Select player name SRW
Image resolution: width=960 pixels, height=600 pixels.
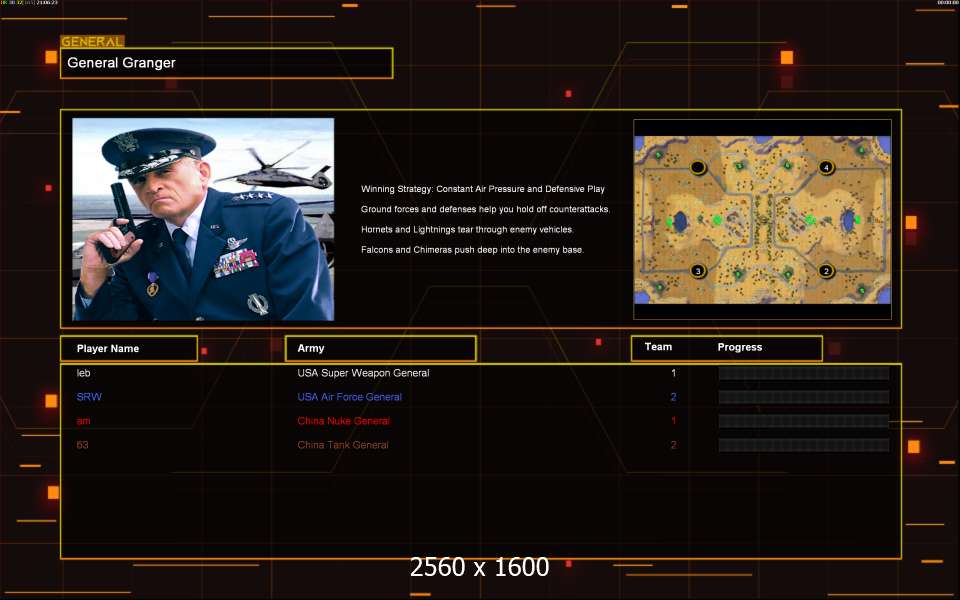click(89, 397)
